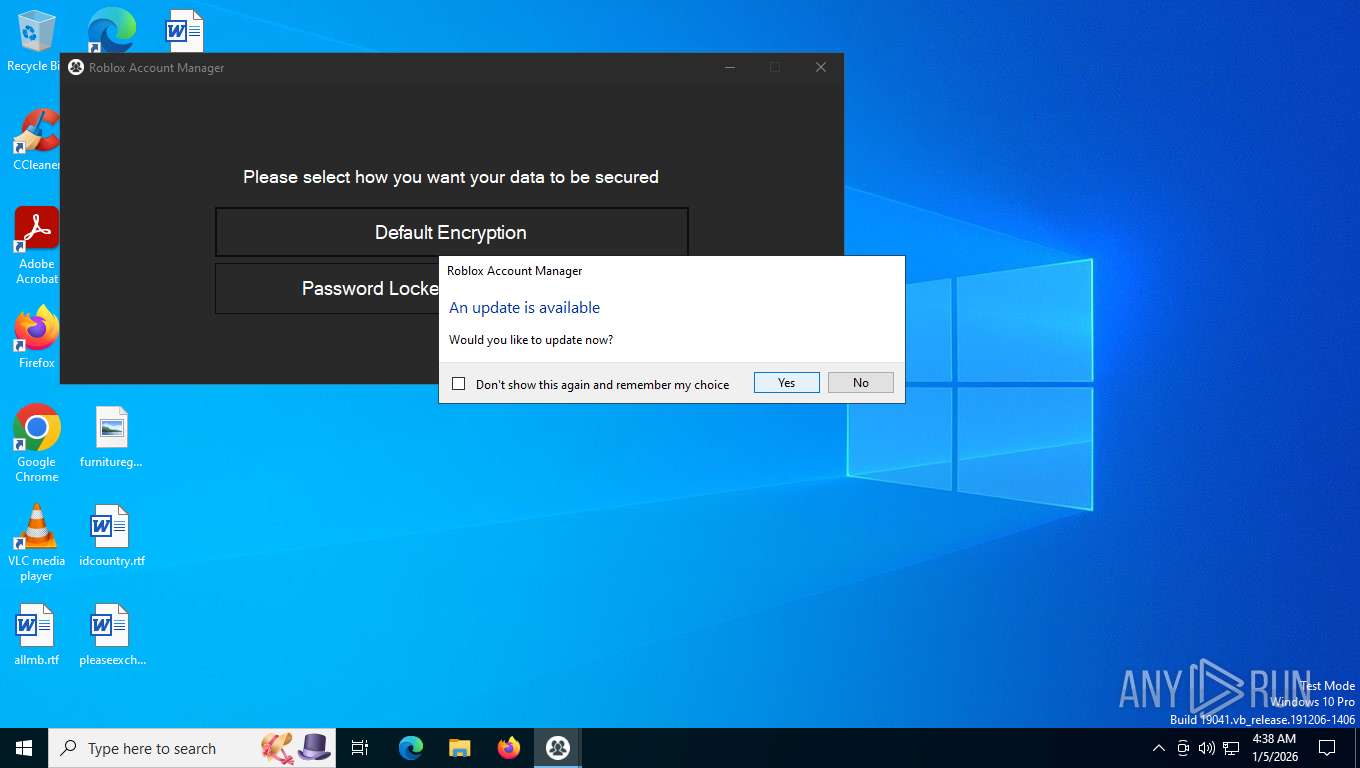Image resolution: width=1360 pixels, height=768 pixels.
Task: Click the taskbar search box
Action: pyautogui.click(x=192, y=748)
